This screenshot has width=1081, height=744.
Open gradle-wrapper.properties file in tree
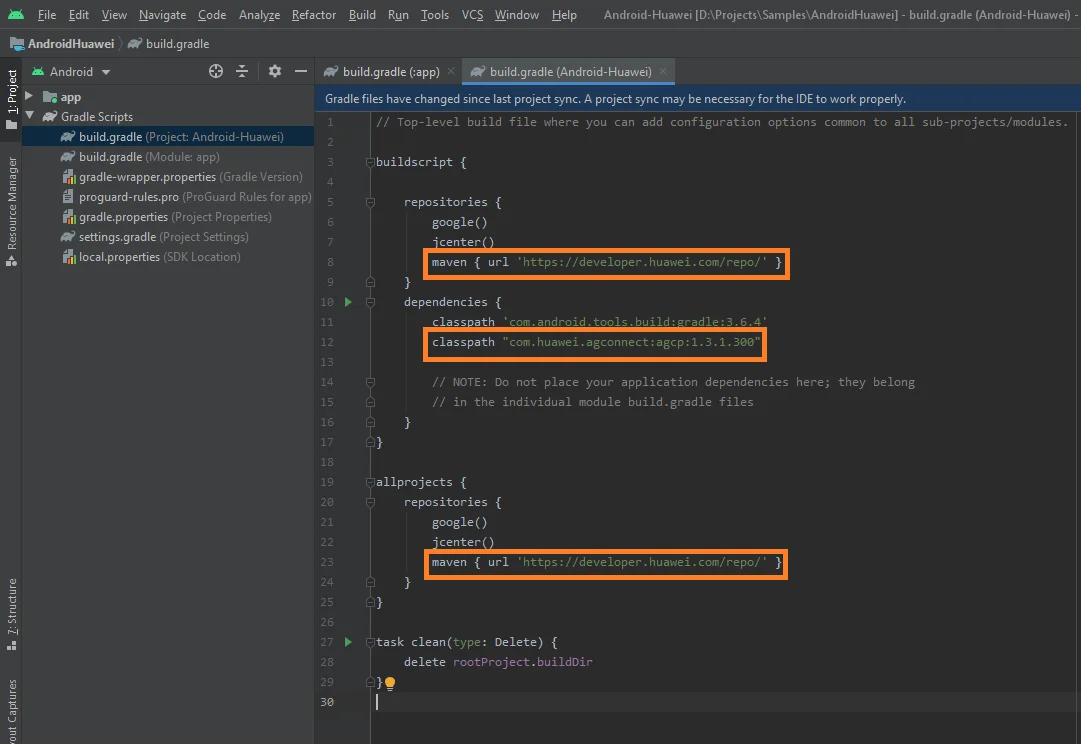coord(147,177)
